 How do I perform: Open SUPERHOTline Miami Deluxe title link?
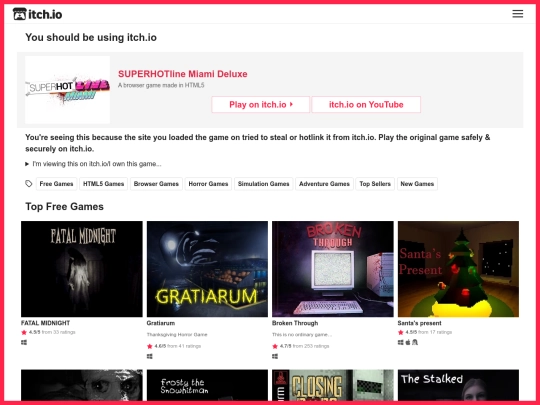(183, 74)
